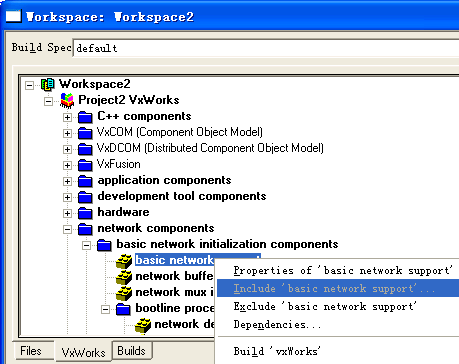The width and height of the screenshot is (459, 364).
Task: Select 'VxDCOM (Distributed Component Object Model)' label
Action: pyautogui.click(x=210, y=148)
